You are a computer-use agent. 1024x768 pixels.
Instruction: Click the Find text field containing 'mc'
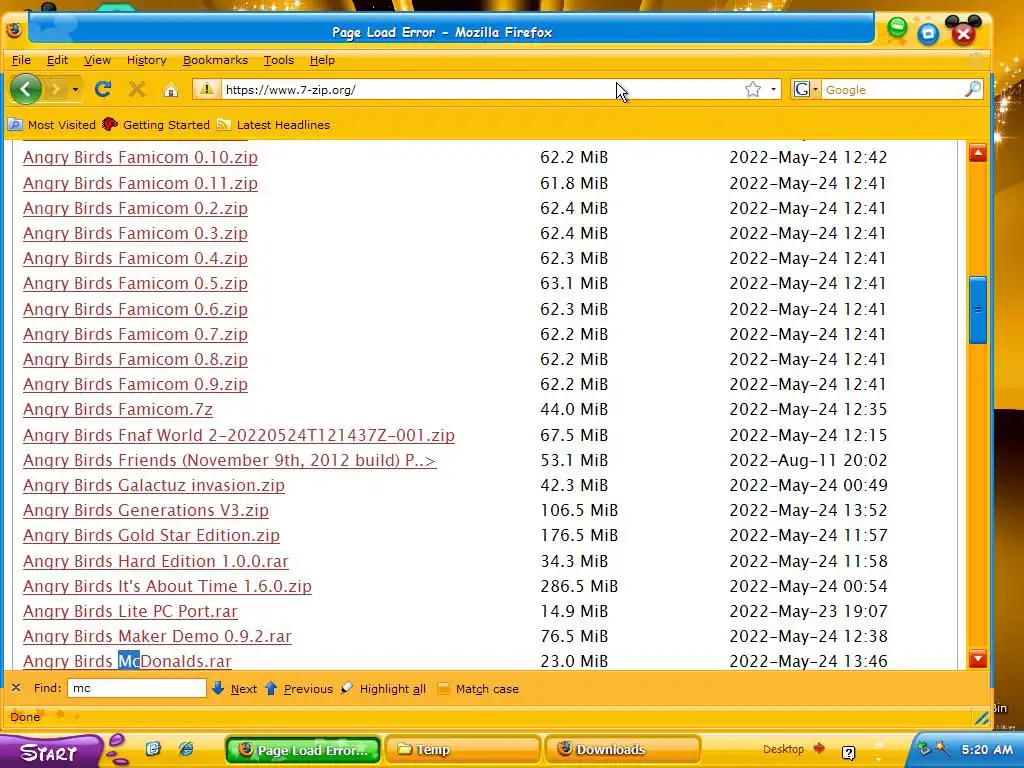(136, 688)
